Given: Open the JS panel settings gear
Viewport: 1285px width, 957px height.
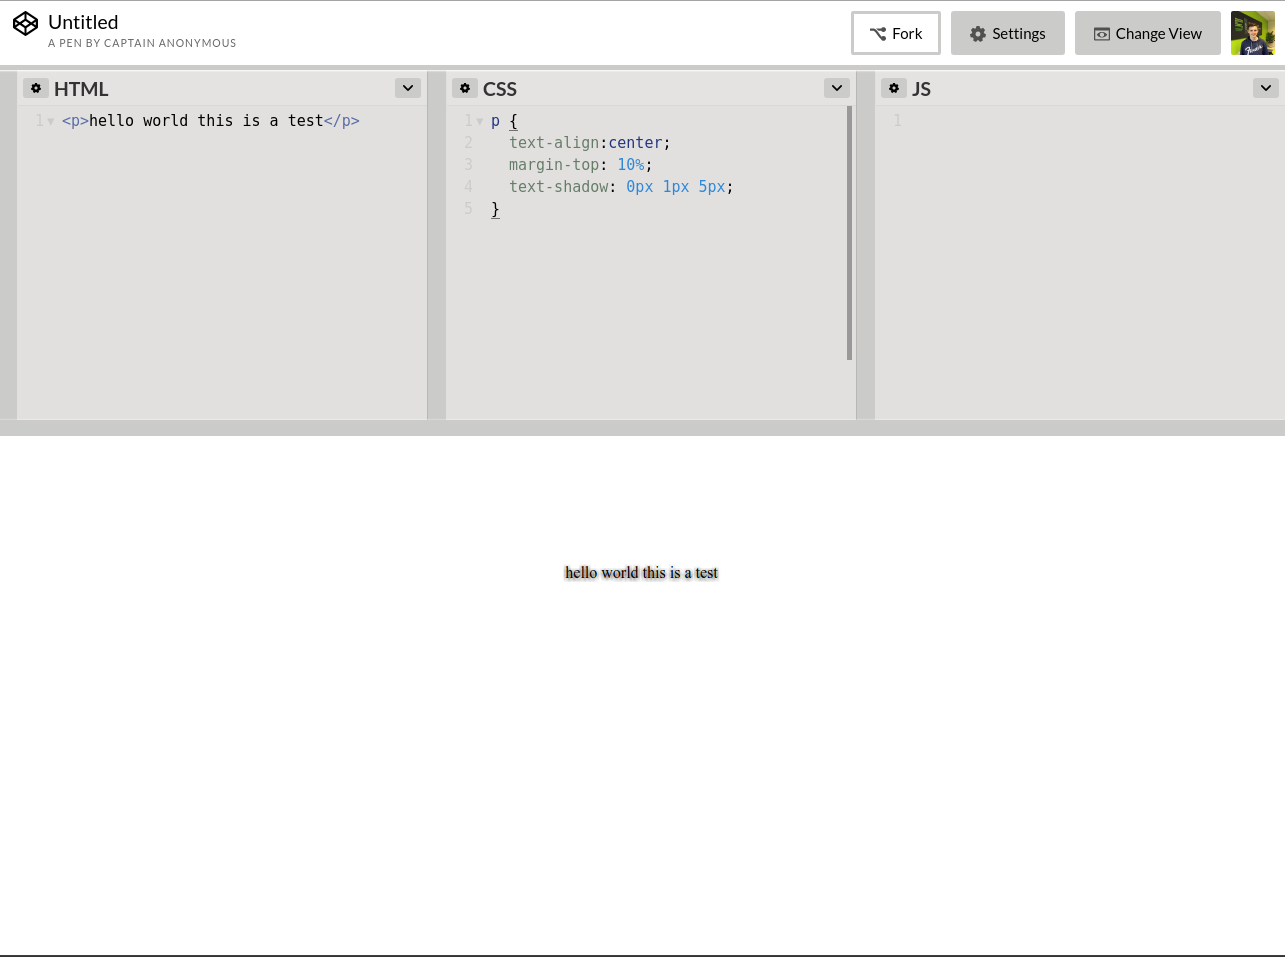Looking at the screenshot, I should (894, 88).
